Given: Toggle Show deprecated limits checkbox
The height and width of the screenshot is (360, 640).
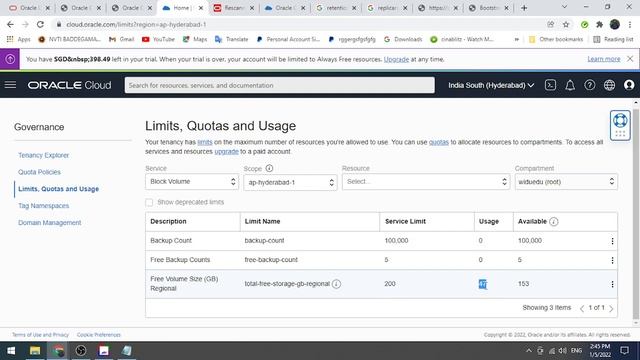Looking at the screenshot, I should (x=149, y=202).
